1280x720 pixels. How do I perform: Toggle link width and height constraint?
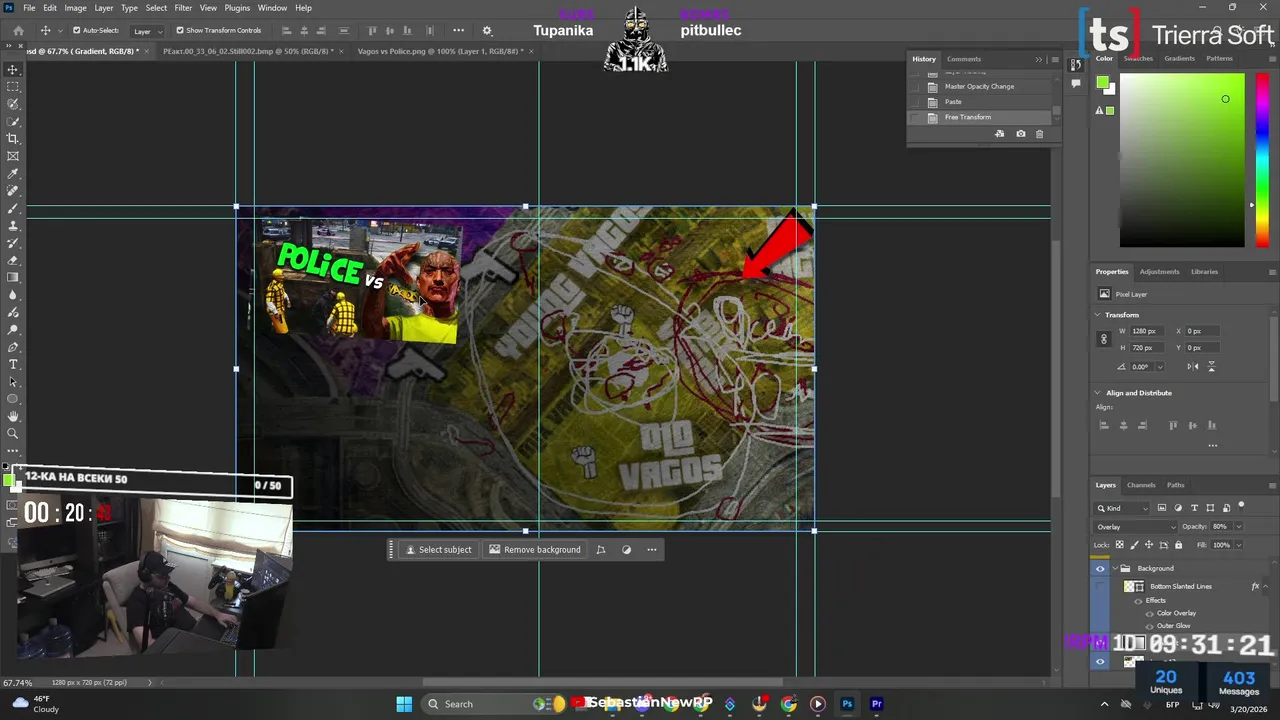point(1104,339)
